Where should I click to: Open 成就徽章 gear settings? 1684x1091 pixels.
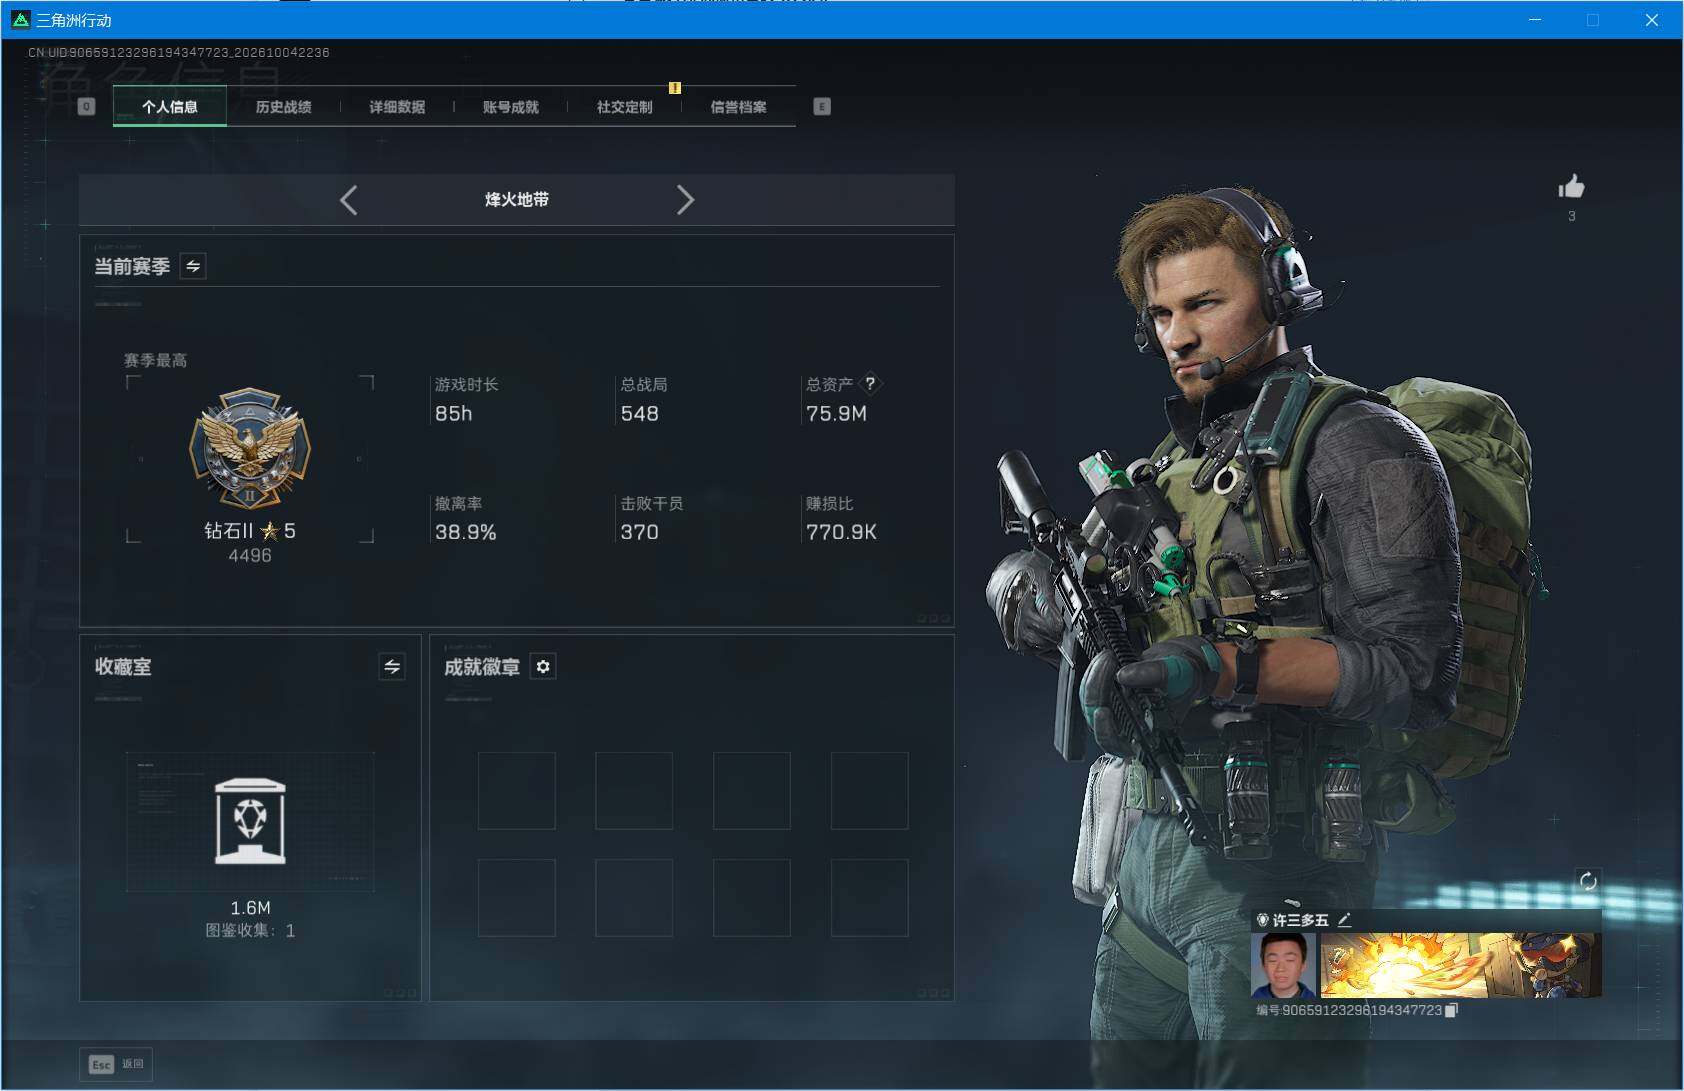click(543, 667)
